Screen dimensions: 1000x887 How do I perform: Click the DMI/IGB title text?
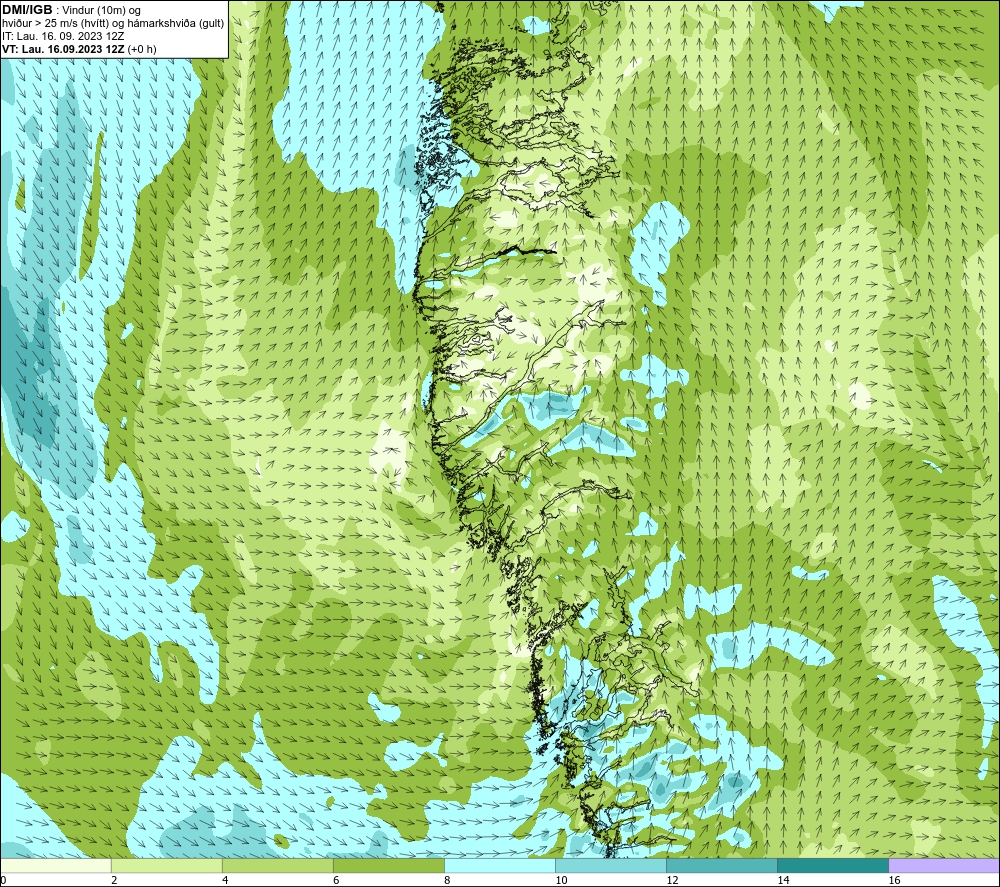pyautogui.click(x=27, y=10)
